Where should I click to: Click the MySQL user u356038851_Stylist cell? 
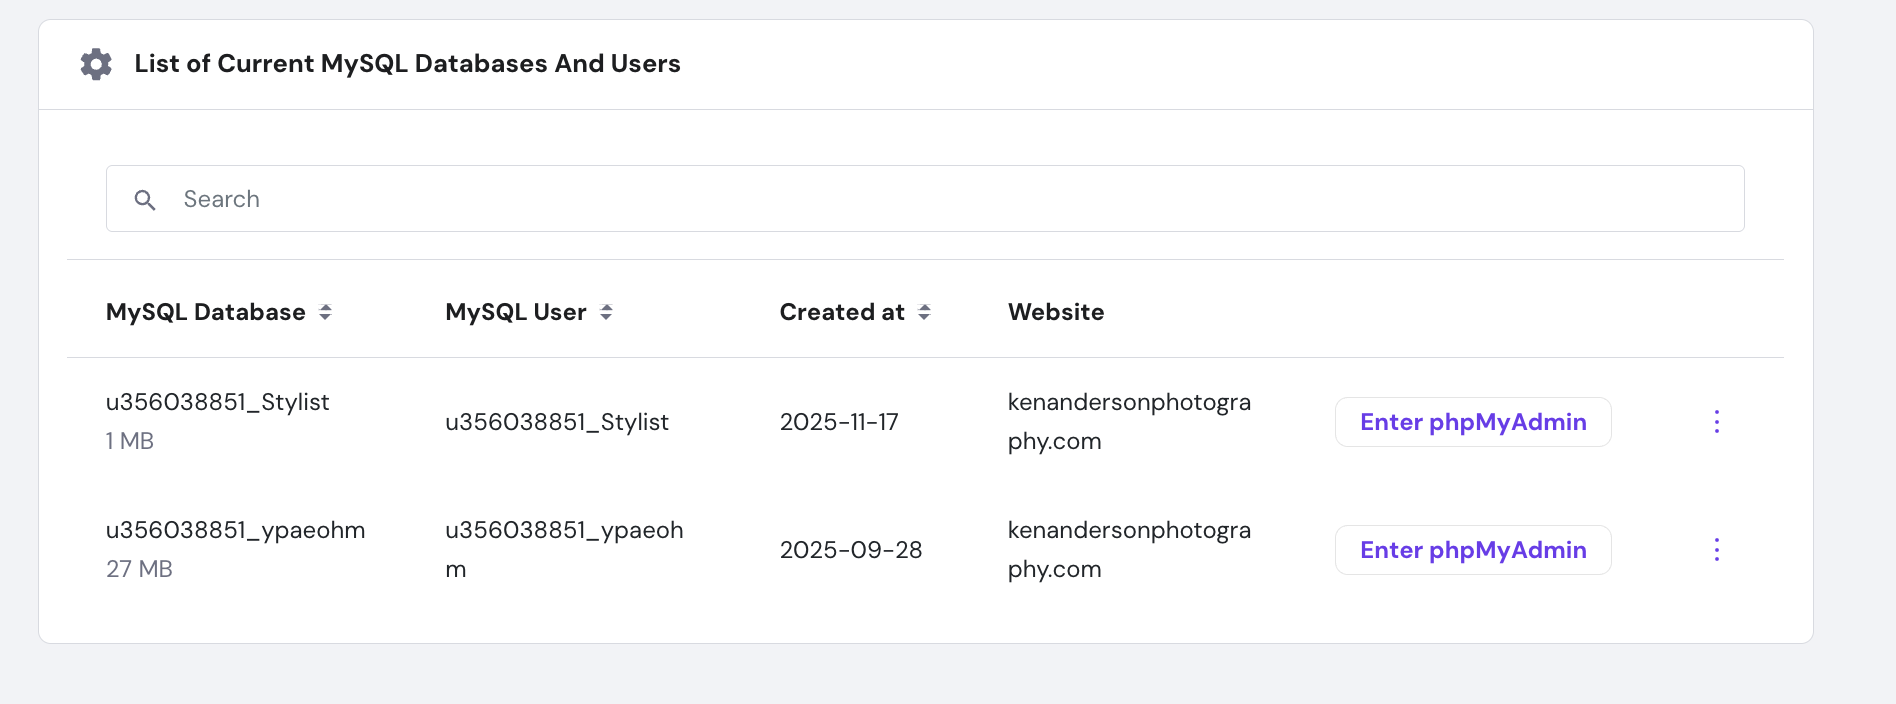click(557, 422)
